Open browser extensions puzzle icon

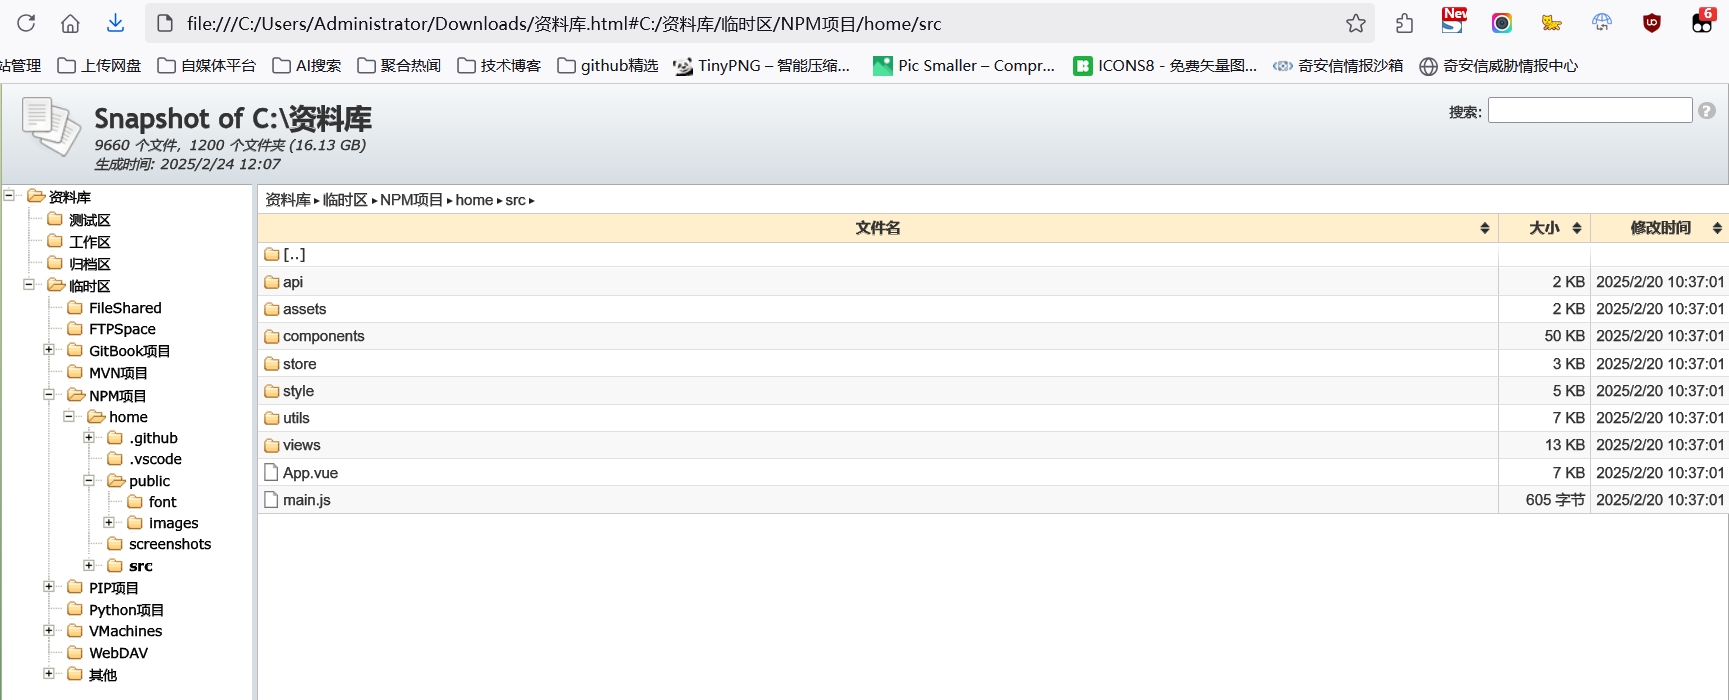coord(1404,23)
